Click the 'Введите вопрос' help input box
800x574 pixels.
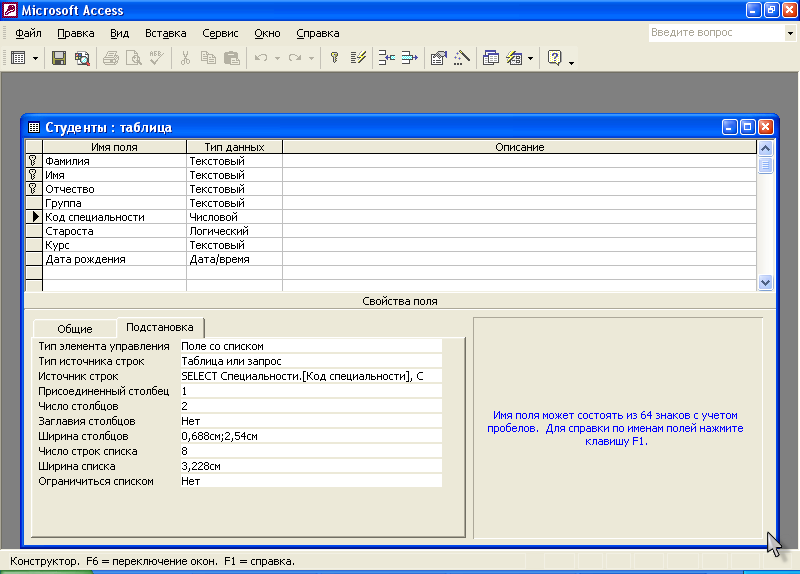717,33
